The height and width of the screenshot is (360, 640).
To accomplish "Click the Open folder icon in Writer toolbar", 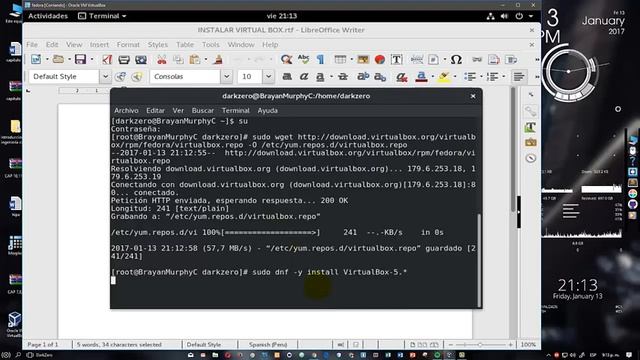I will [x=58, y=60].
